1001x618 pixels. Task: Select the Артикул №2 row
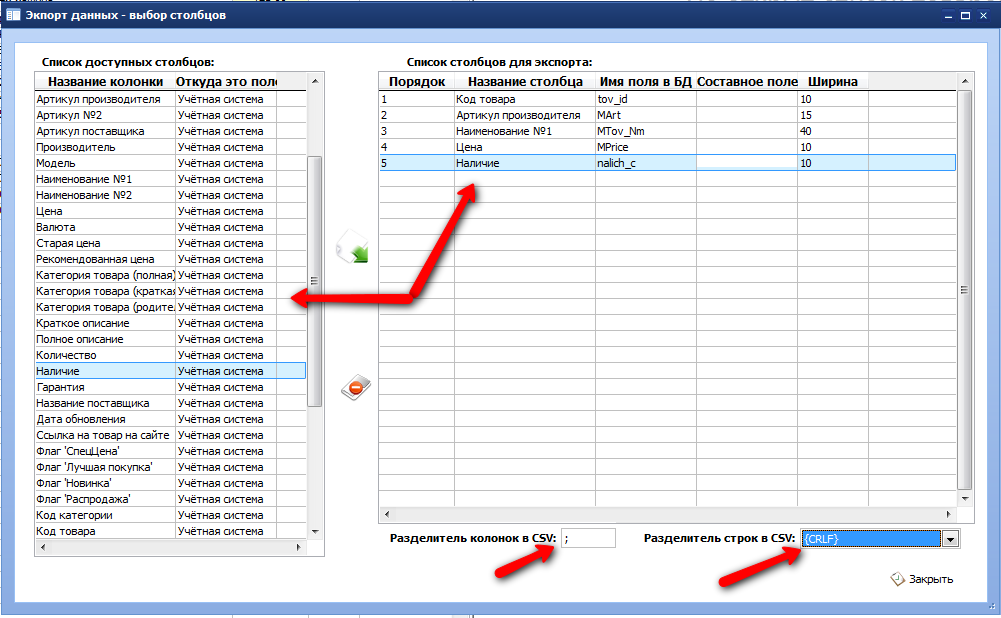click(170, 115)
